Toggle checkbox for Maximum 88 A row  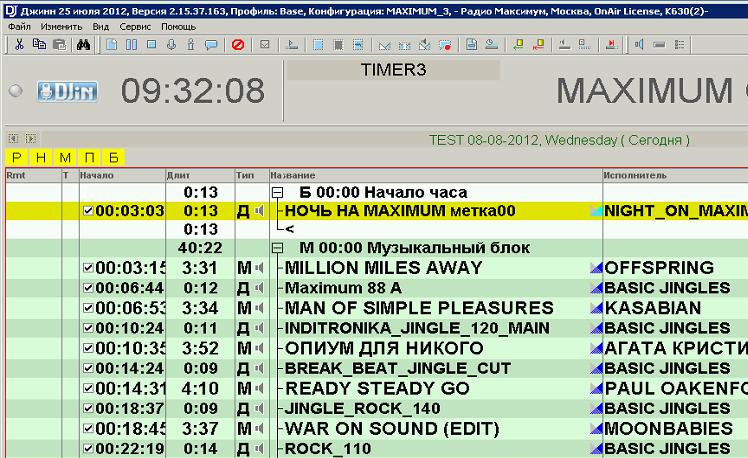click(x=88, y=288)
